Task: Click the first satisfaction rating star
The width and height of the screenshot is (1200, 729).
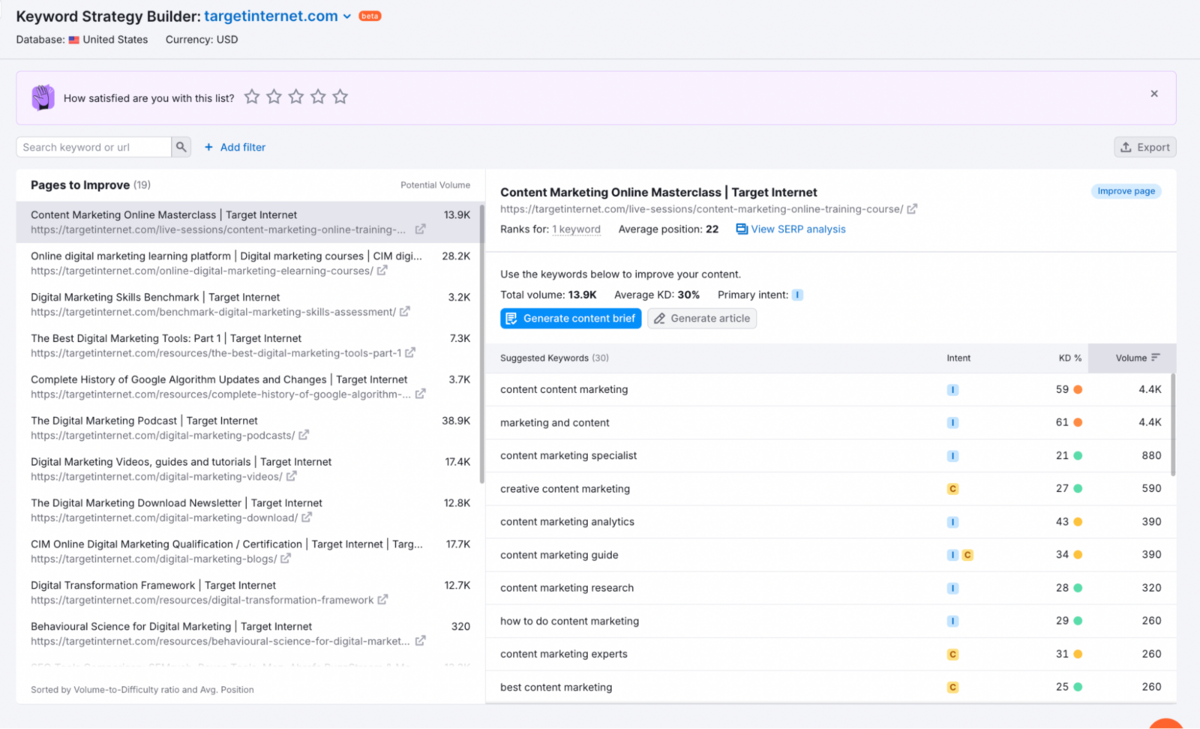Action: 252,97
